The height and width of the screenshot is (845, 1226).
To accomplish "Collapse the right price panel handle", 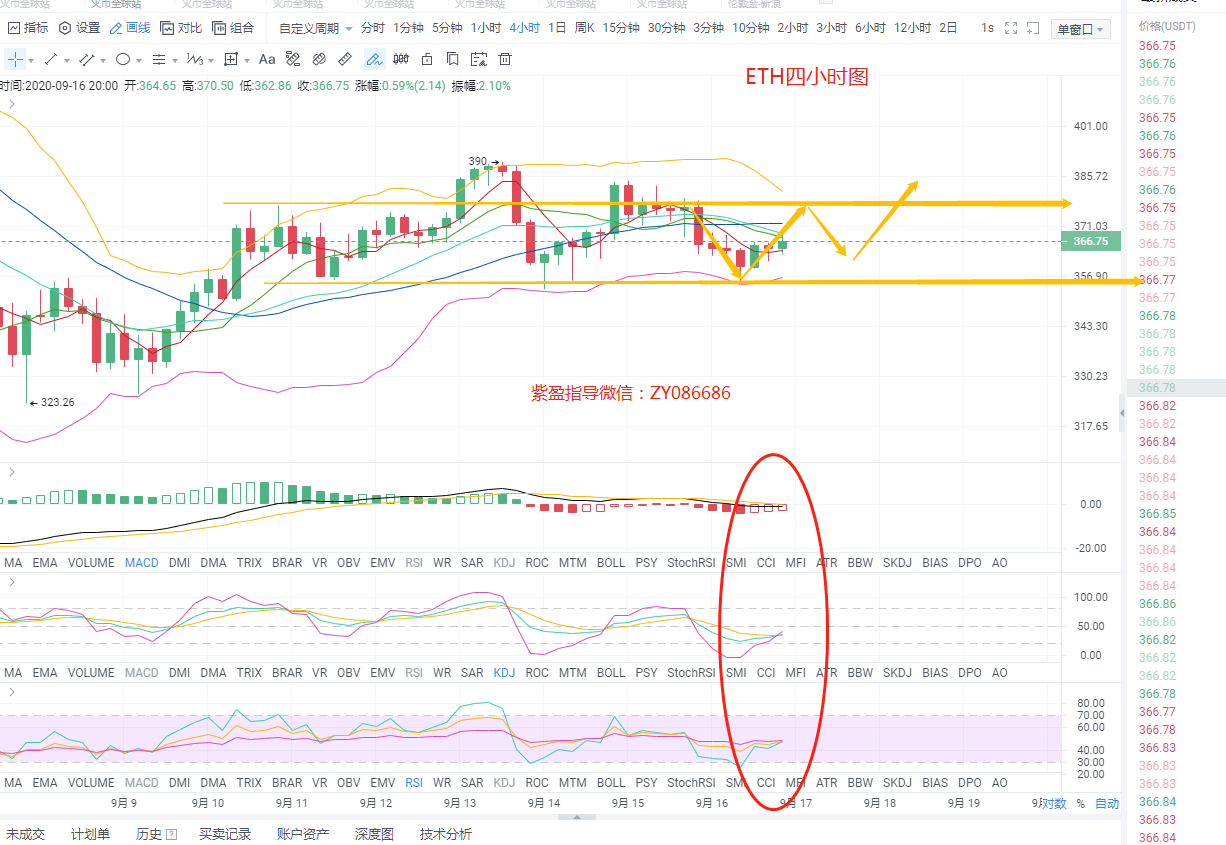I will click(1121, 412).
